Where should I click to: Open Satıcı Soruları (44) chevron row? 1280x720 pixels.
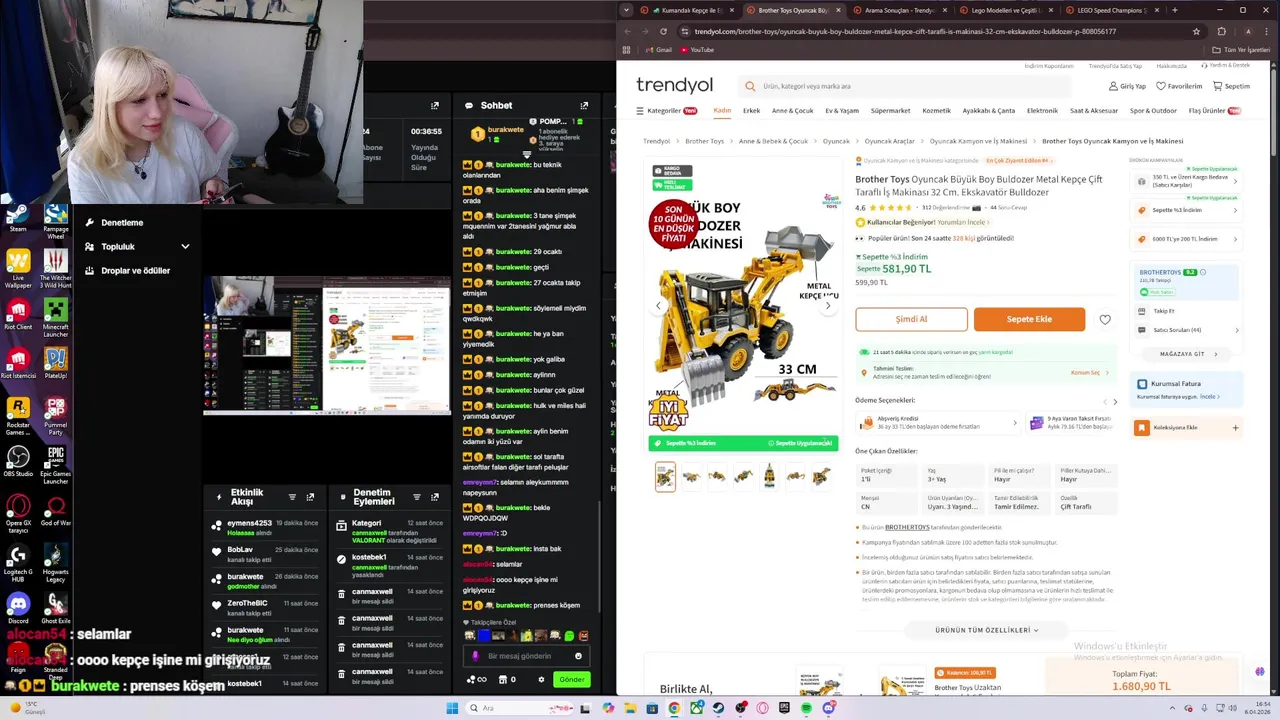coord(1188,330)
